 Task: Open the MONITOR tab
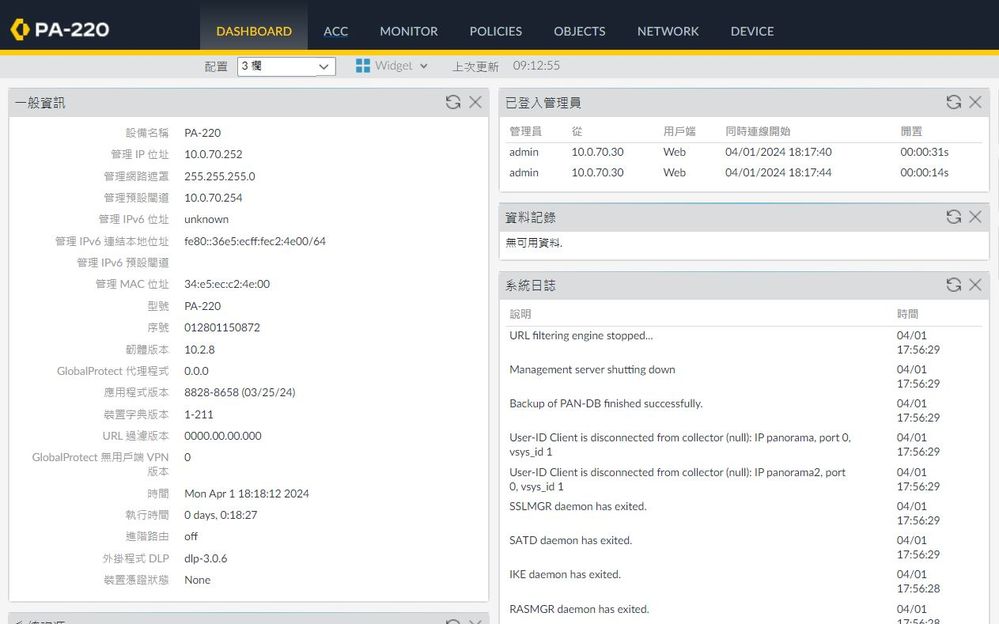[x=408, y=31]
